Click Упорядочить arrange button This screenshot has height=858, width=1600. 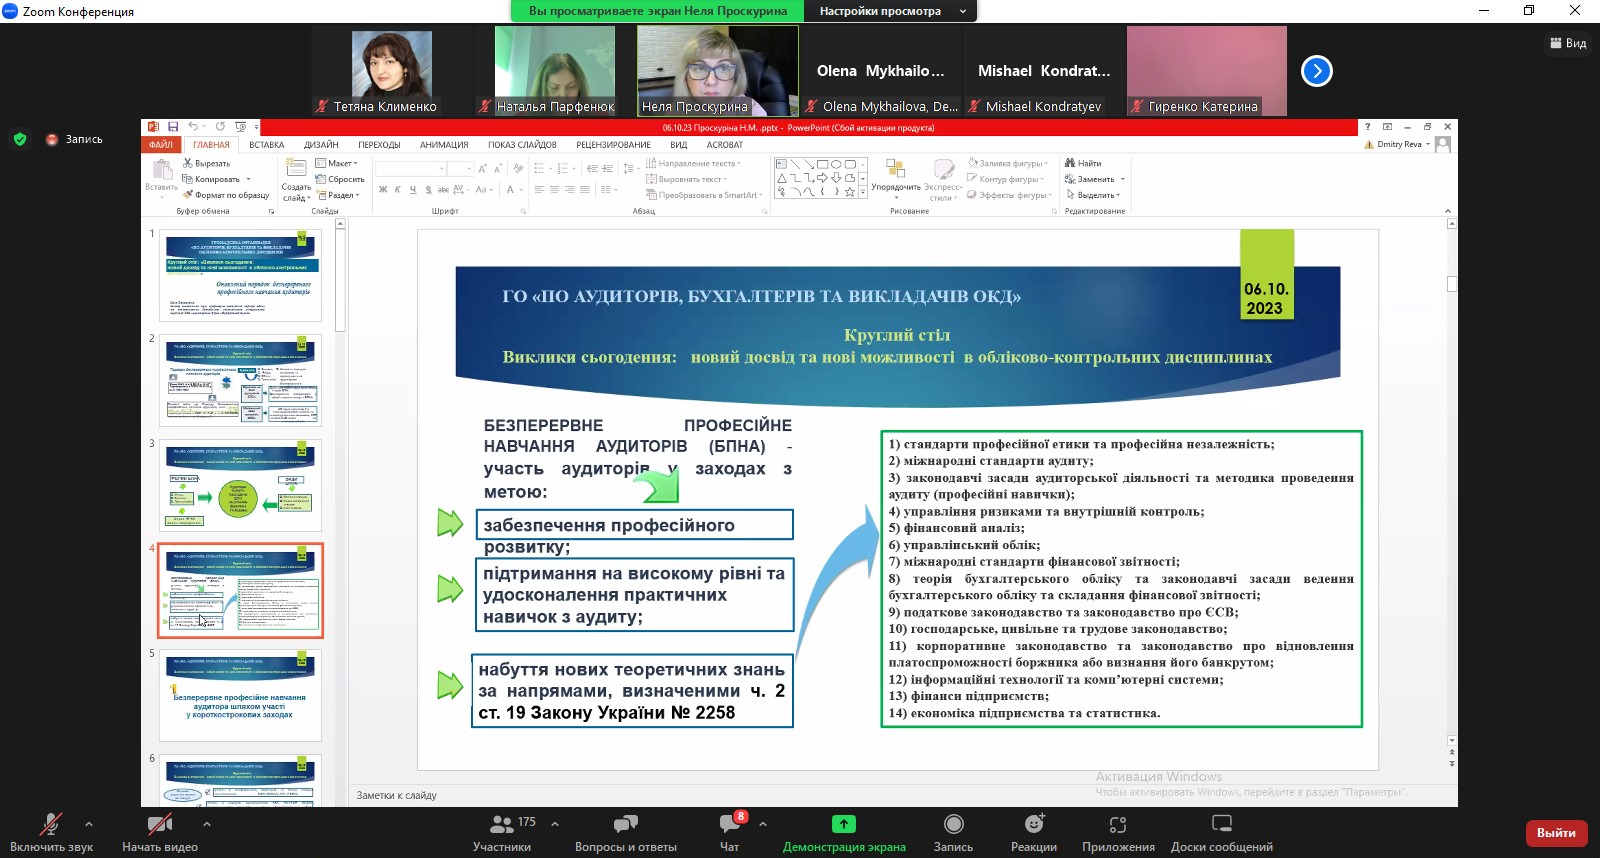point(896,178)
